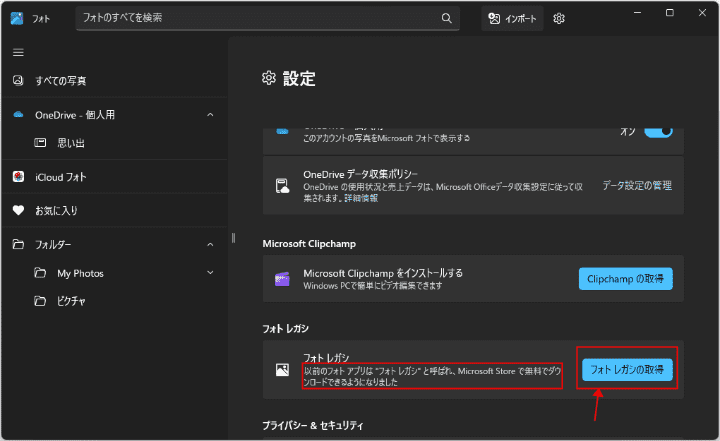Click the Memories (思い出) icon
720x441 pixels.
[x=40, y=143]
